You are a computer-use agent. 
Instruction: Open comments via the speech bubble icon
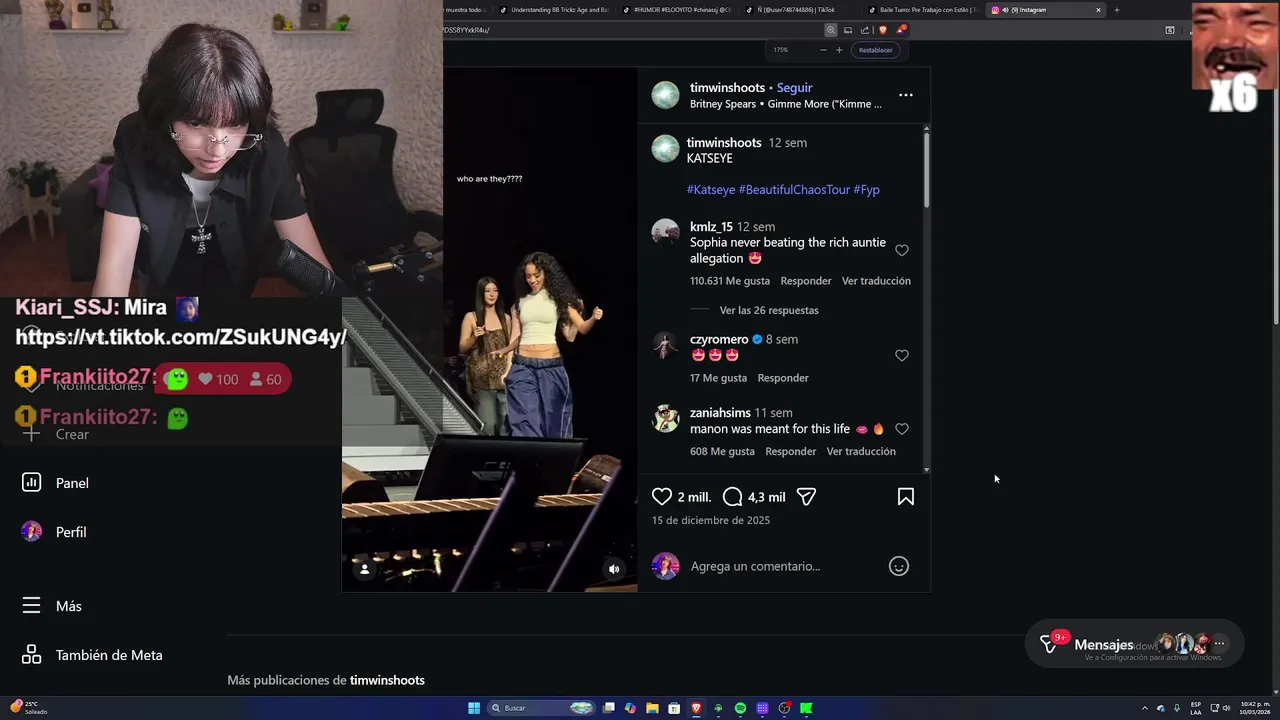coord(732,497)
